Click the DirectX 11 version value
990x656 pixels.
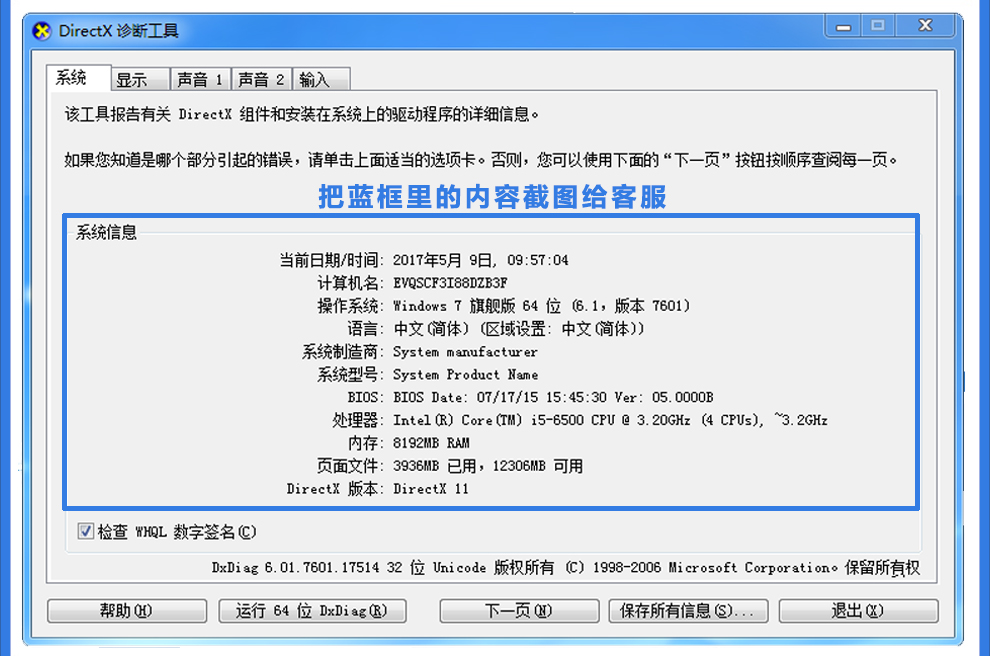[x=431, y=489]
